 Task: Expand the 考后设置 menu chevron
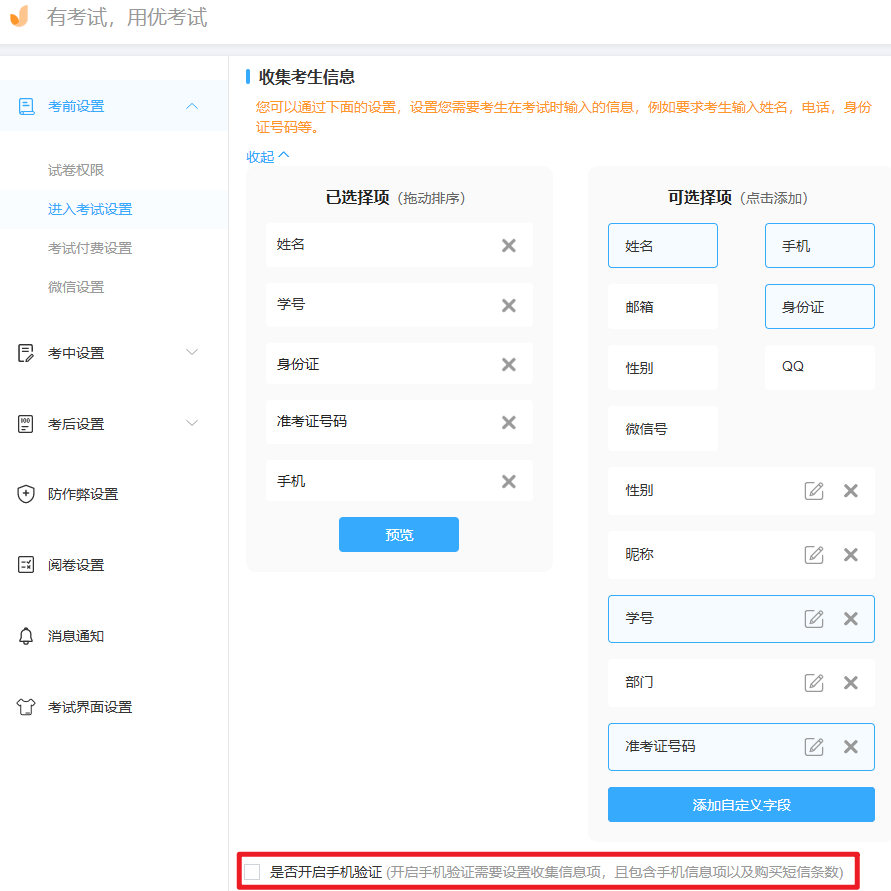192,423
